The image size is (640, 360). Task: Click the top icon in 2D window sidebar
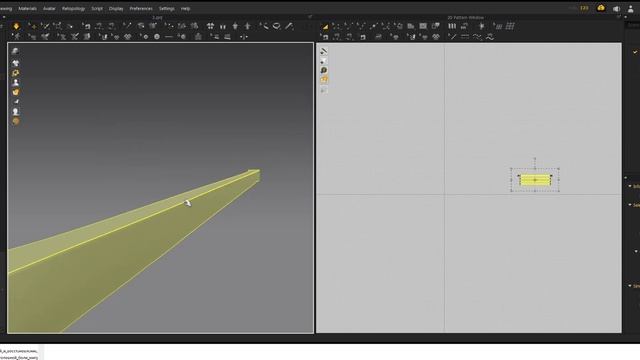(x=324, y=51)
